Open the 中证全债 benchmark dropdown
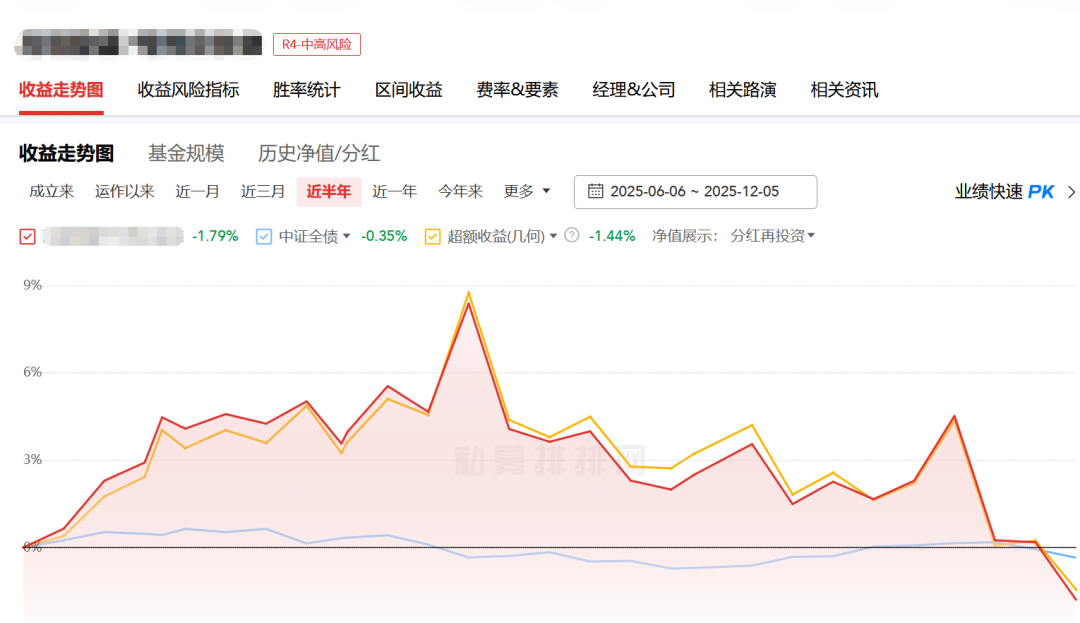Viewport: 1080px width, 623px height. [x=346, y=236]
